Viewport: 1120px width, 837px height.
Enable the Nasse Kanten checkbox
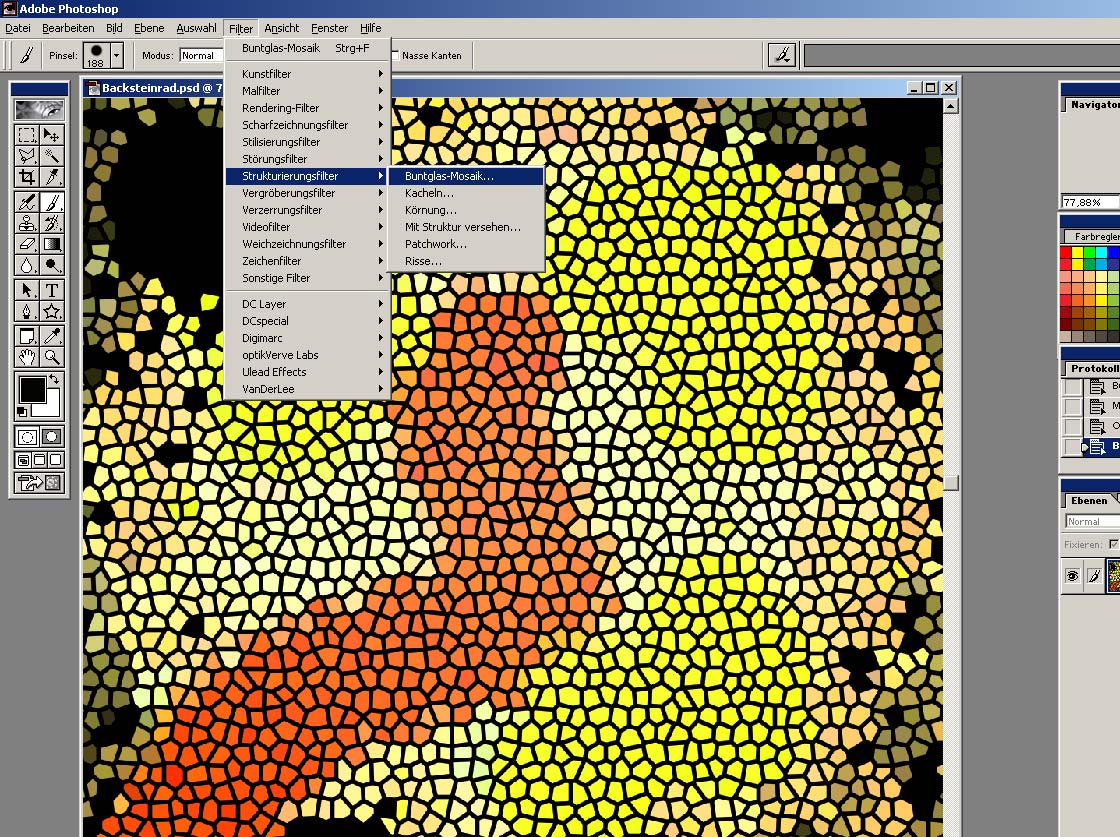point(395,56)
